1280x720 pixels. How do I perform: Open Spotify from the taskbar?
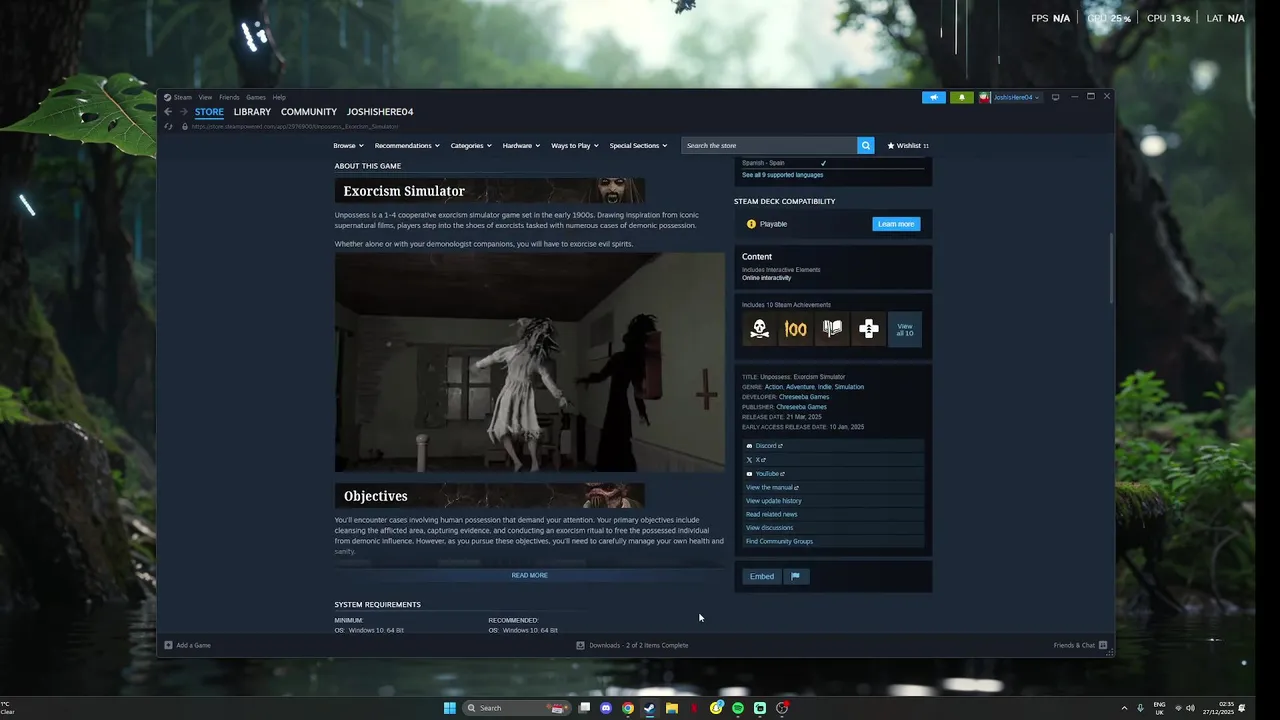(738, 708)
